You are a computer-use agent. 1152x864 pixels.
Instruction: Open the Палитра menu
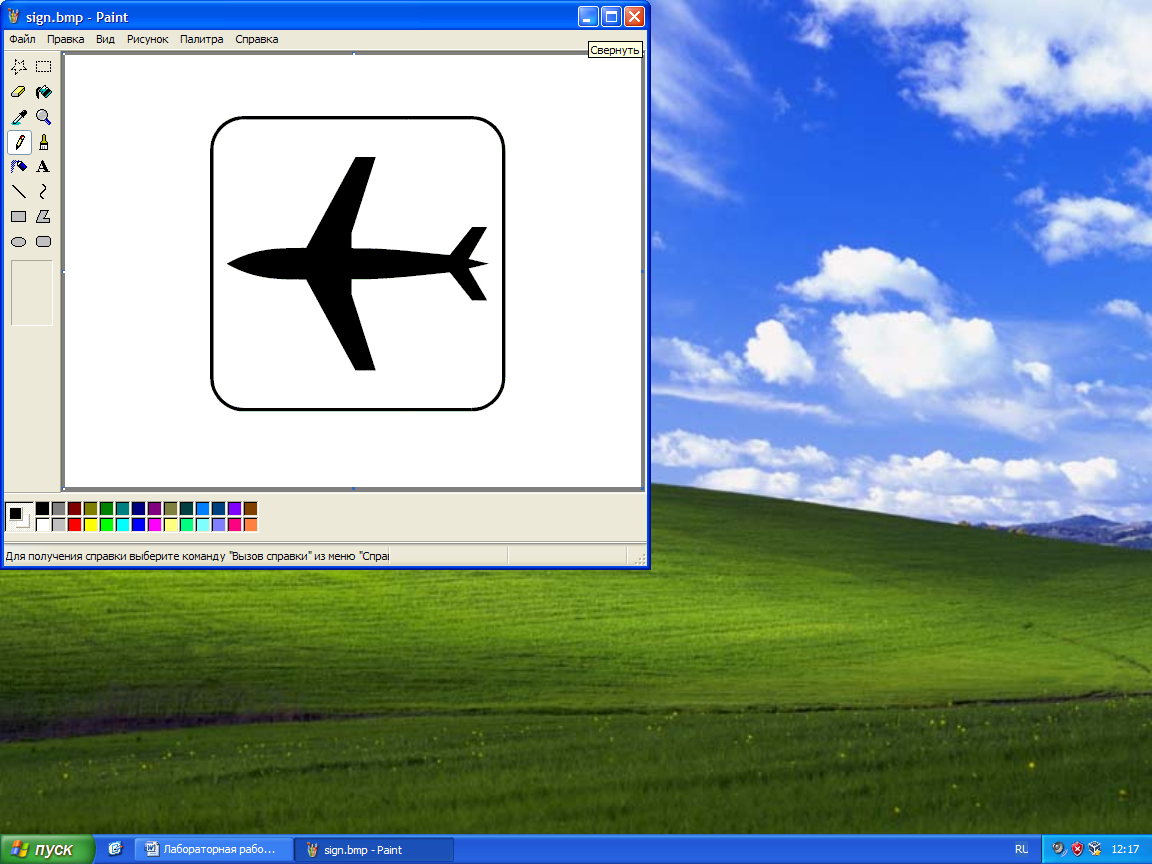[201, 39]
